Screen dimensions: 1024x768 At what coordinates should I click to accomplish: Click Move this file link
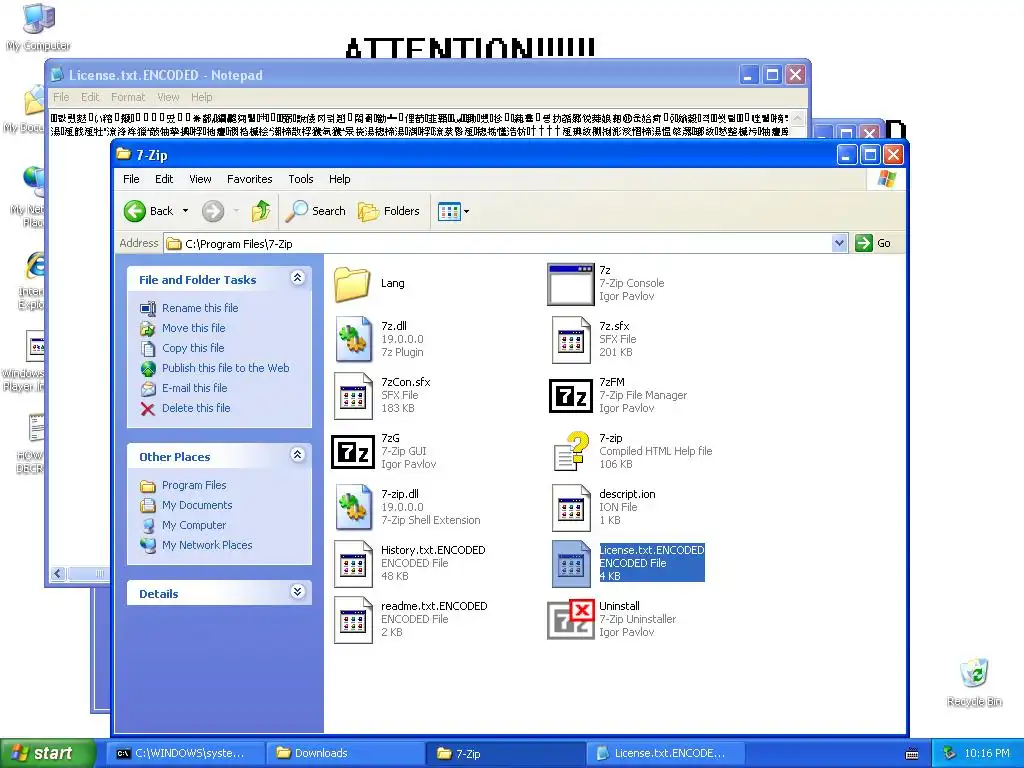[x=193, y=328]
